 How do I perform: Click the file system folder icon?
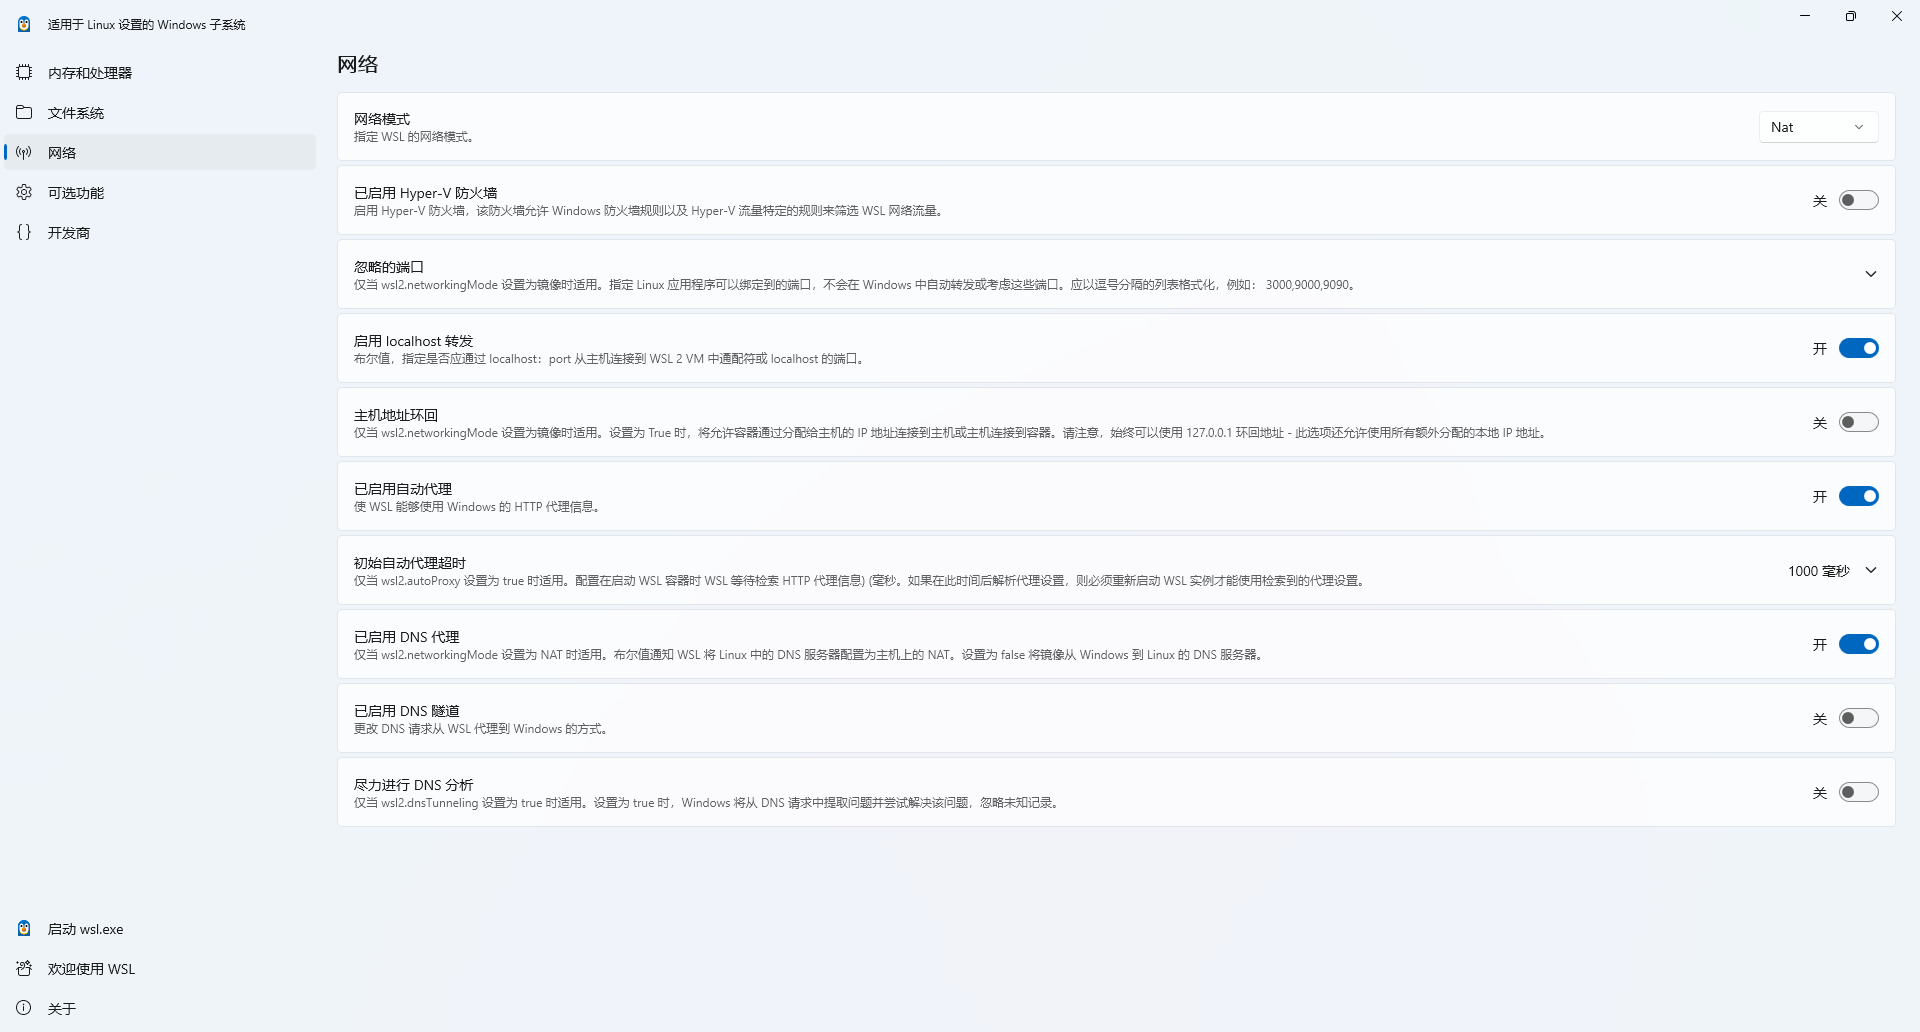(23, 112)
